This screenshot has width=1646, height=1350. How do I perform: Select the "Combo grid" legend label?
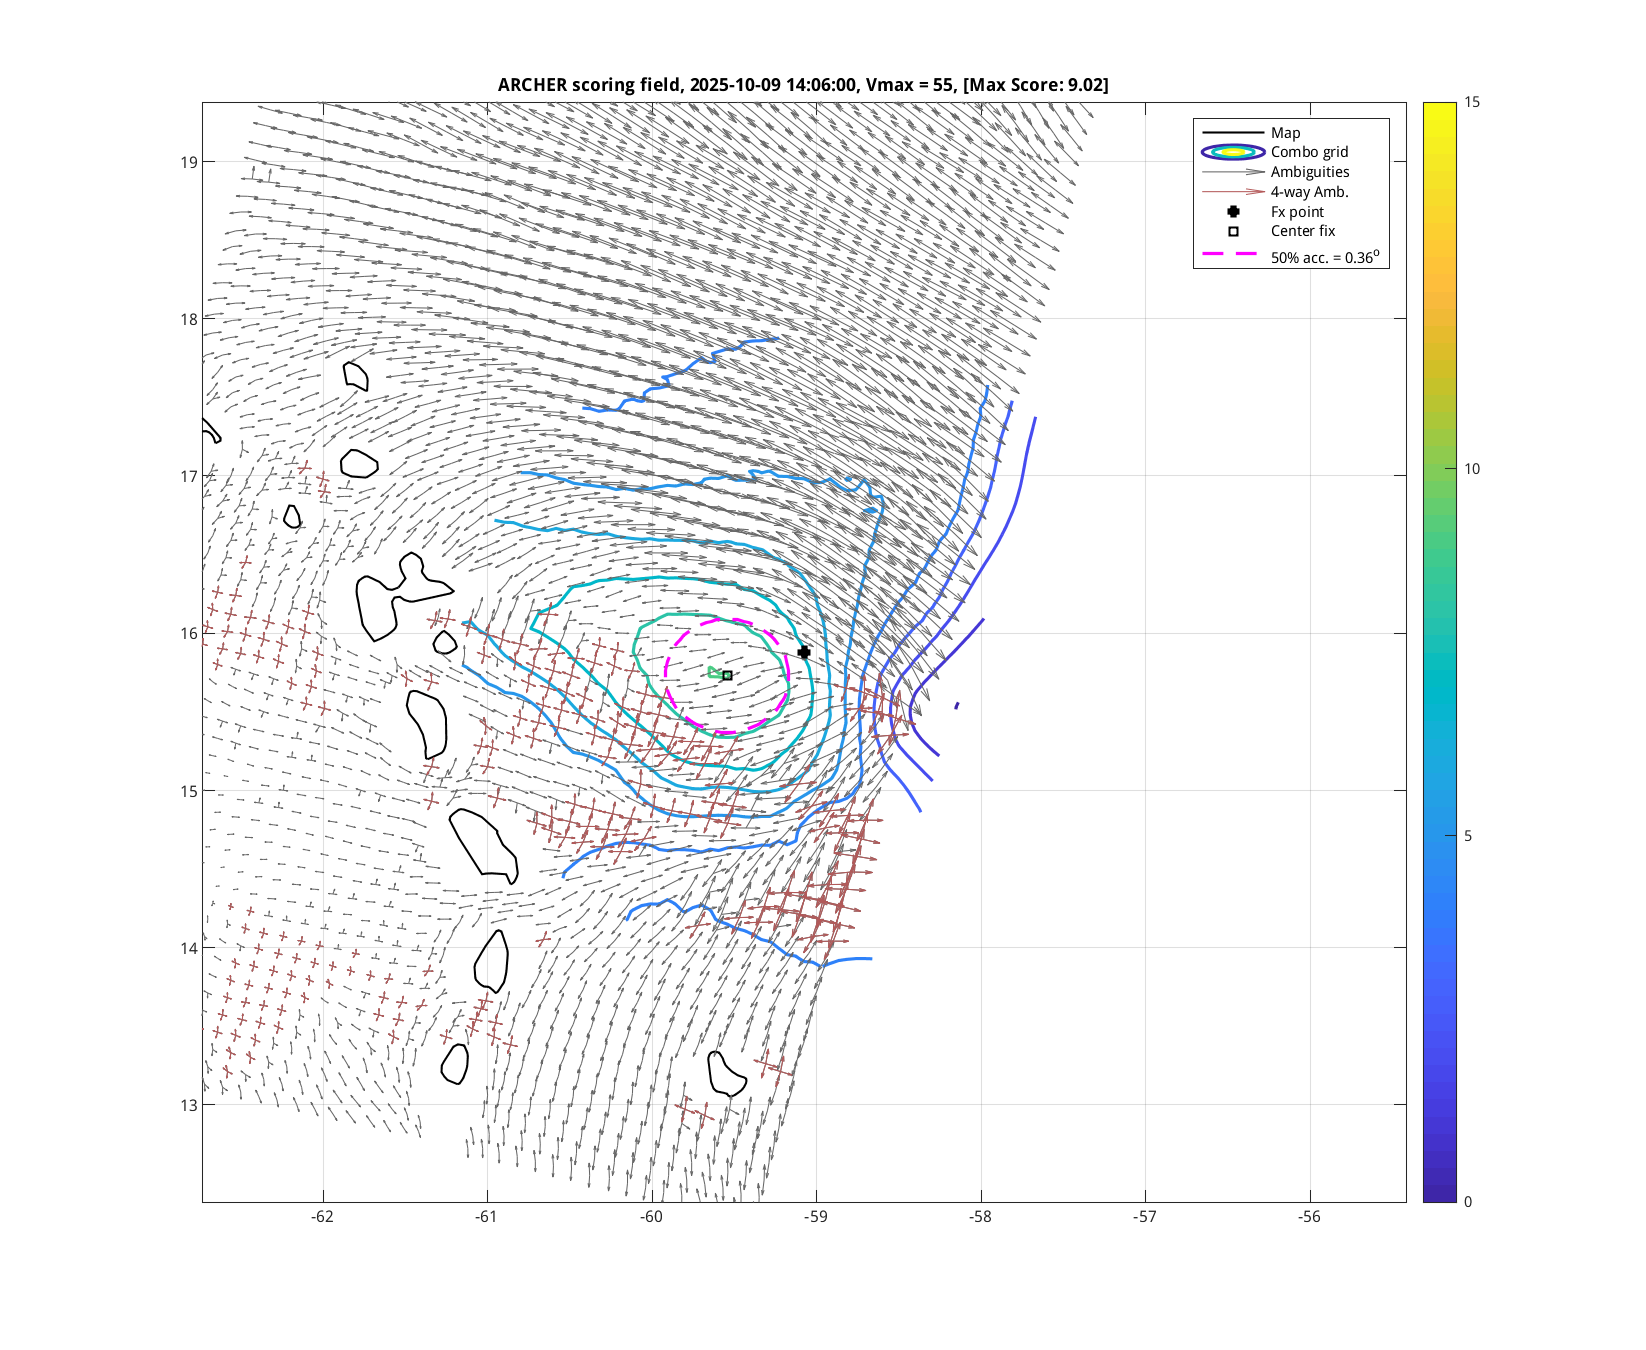[1309, 152]
